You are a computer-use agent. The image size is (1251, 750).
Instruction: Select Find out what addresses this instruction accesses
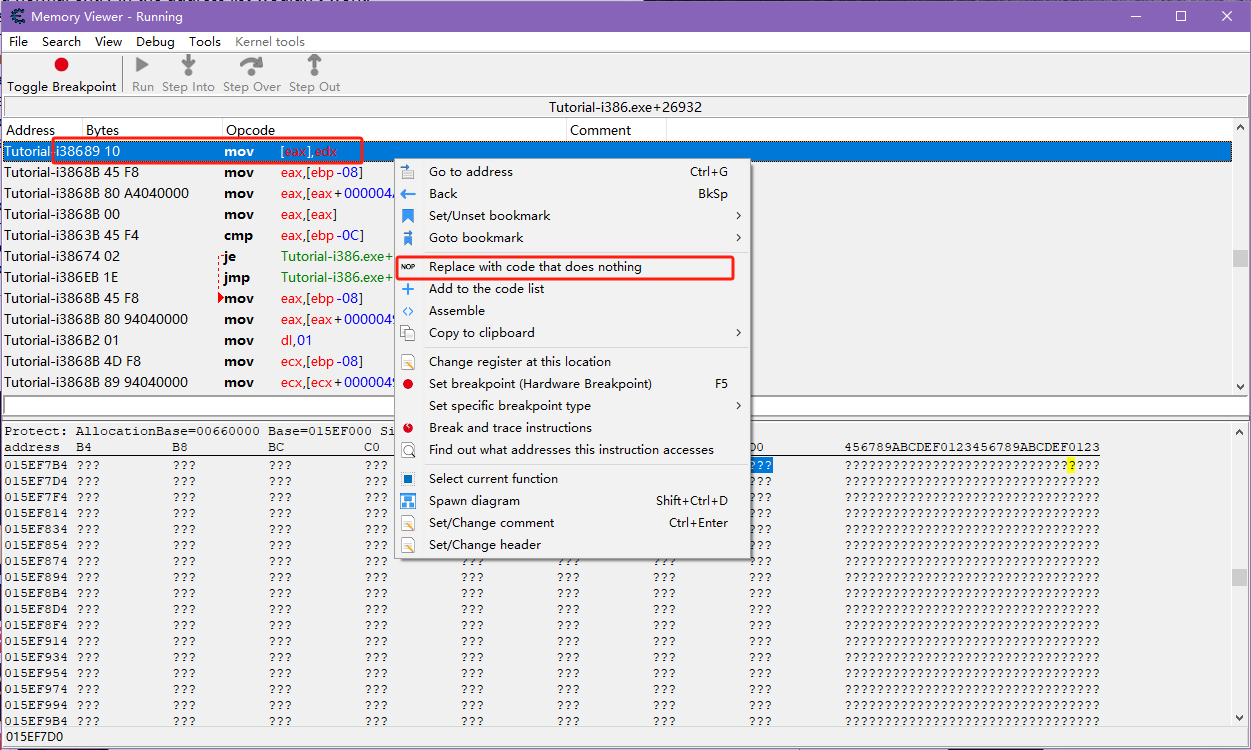click(x=571, y=450)
